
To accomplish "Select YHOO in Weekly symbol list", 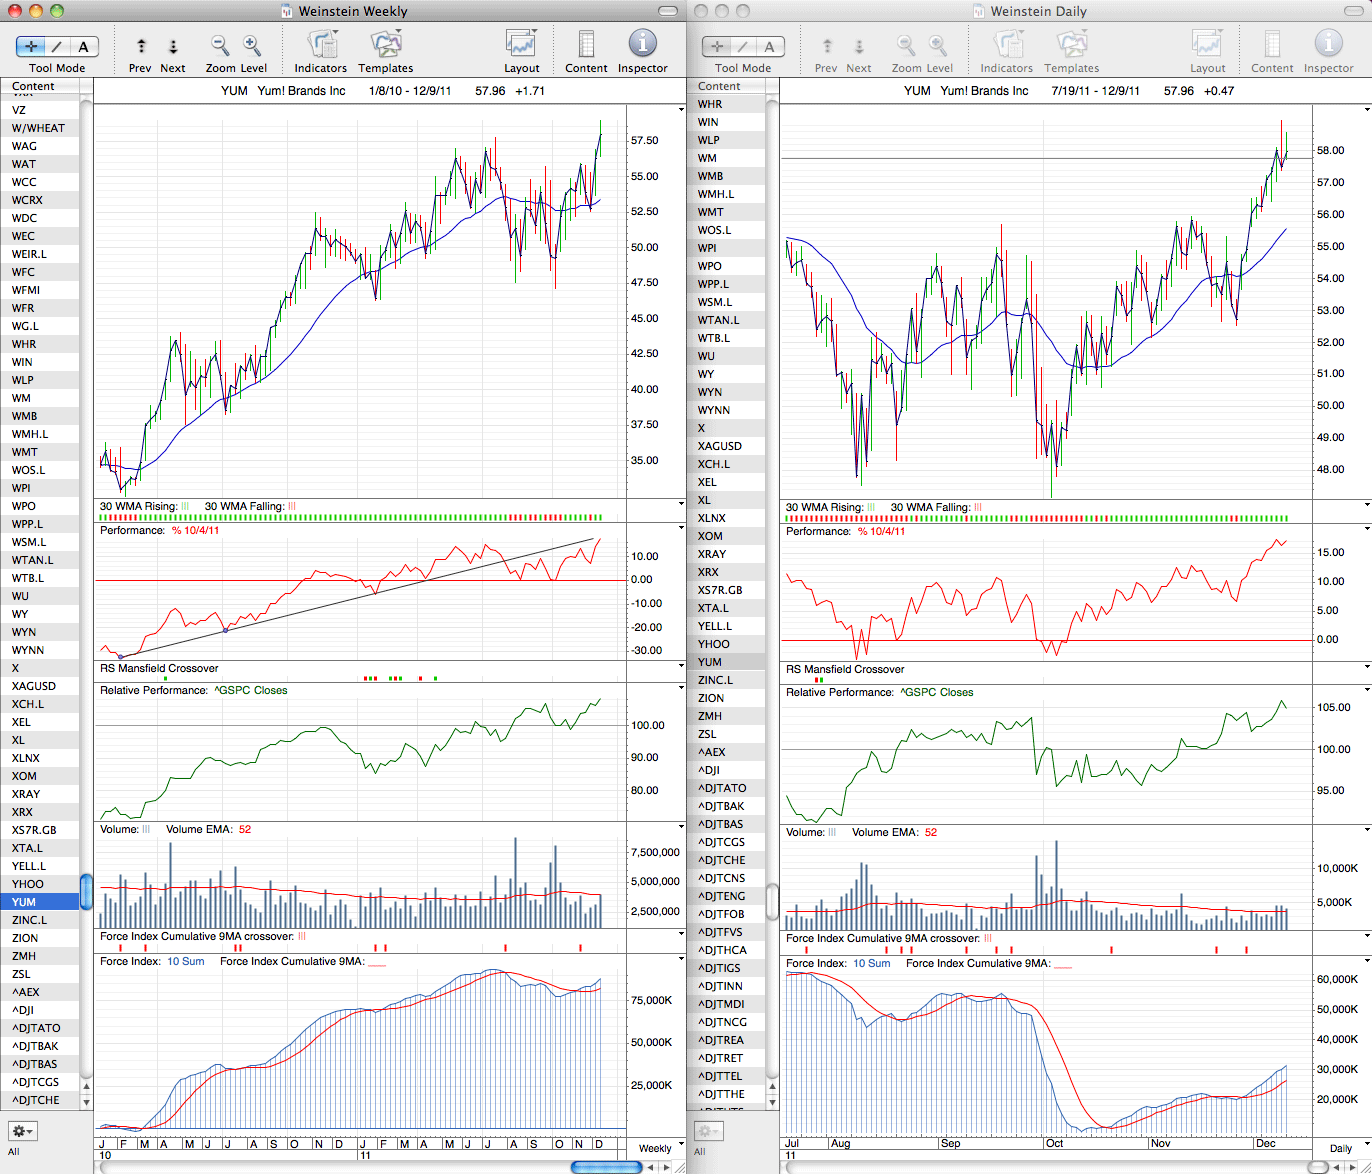I will point(40,884).
